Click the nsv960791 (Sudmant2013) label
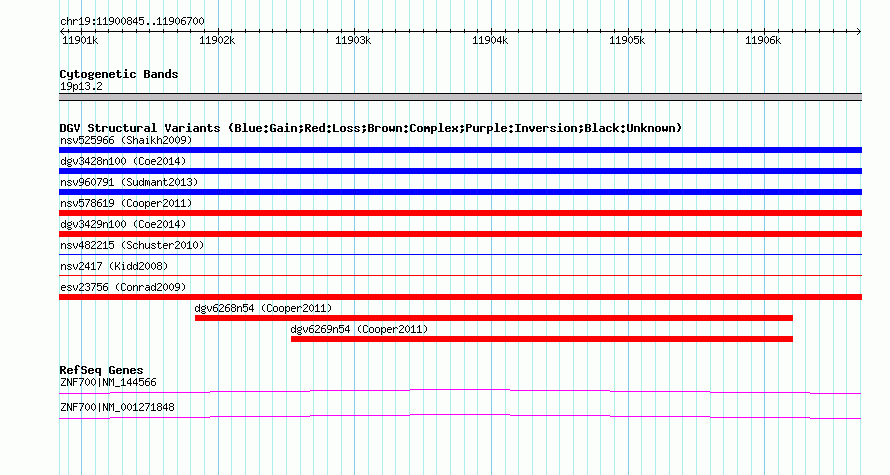Image resolution: width=890 pixels, height=475 pixels. 129,182
